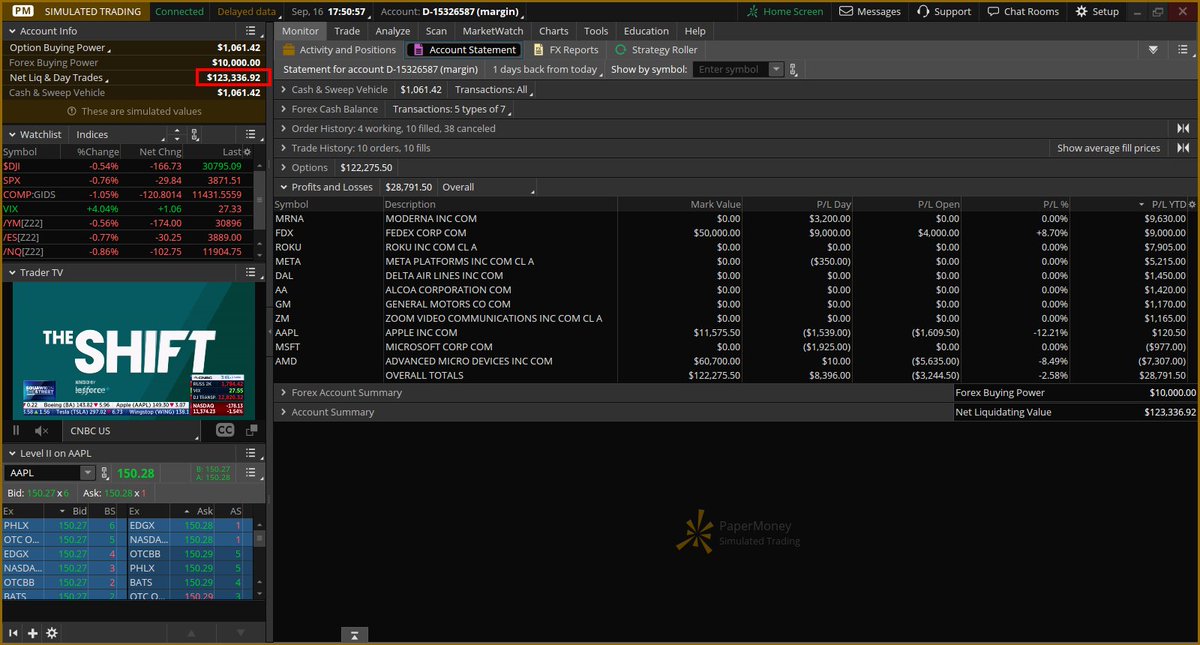Open the Overall P/L scope dropdown
The image size is (1200, 645).
[x=487, y=187]
